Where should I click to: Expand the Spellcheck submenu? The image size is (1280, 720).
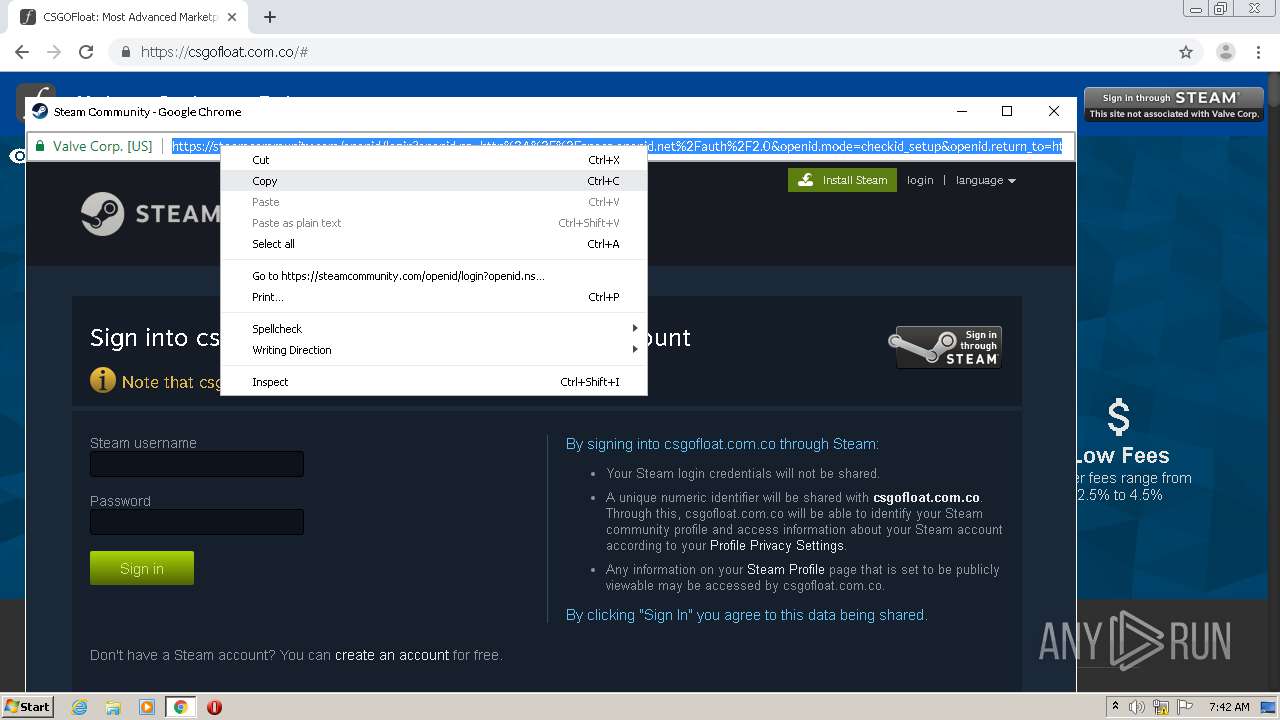[434, 329]
